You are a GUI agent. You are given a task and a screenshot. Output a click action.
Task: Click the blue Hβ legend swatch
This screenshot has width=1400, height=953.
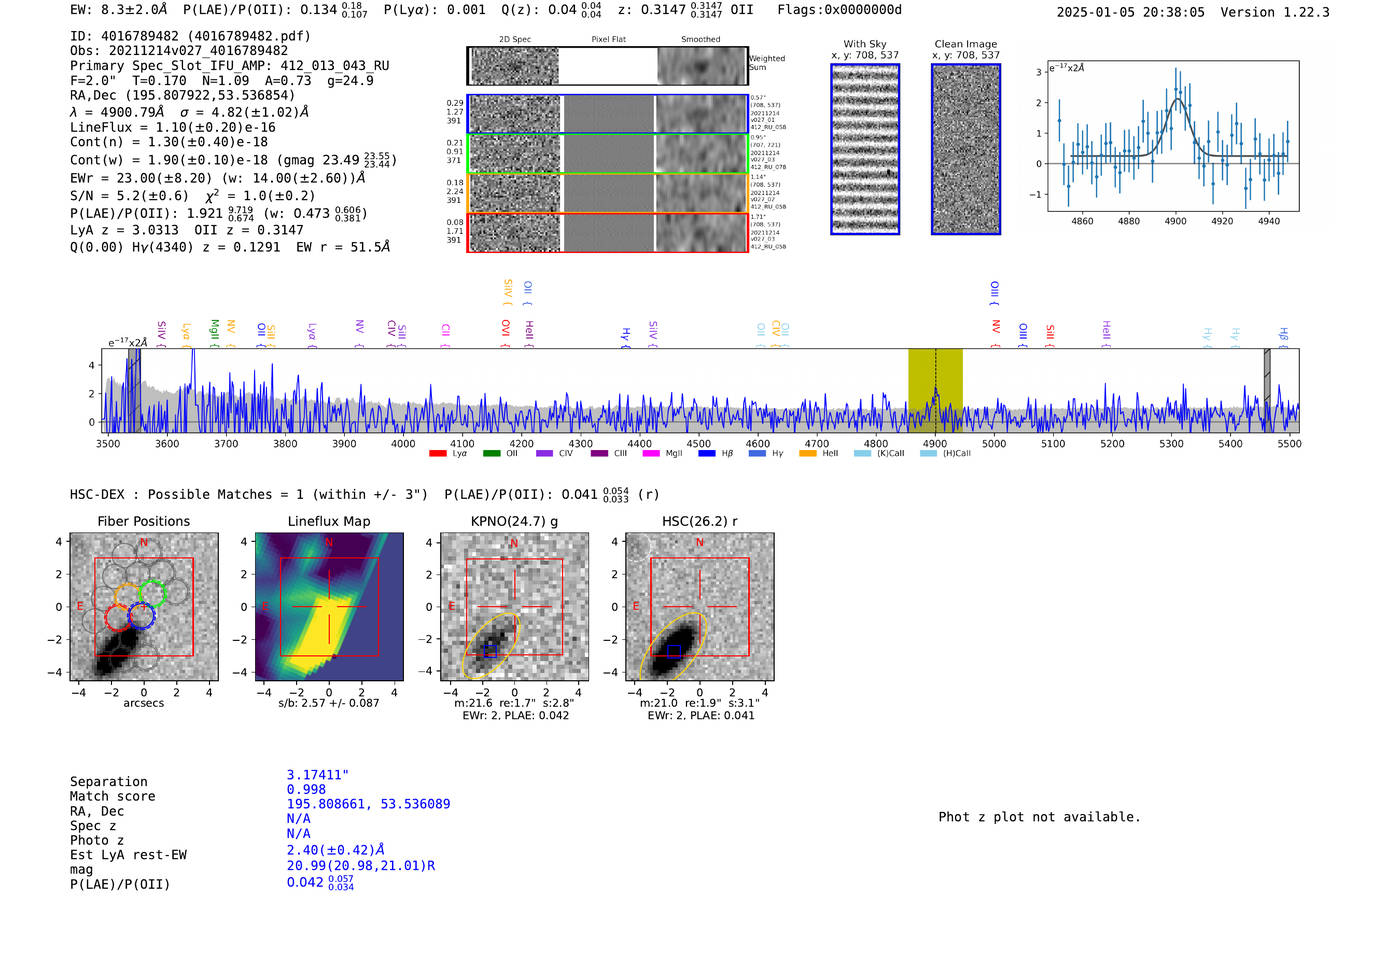(707, 453)
